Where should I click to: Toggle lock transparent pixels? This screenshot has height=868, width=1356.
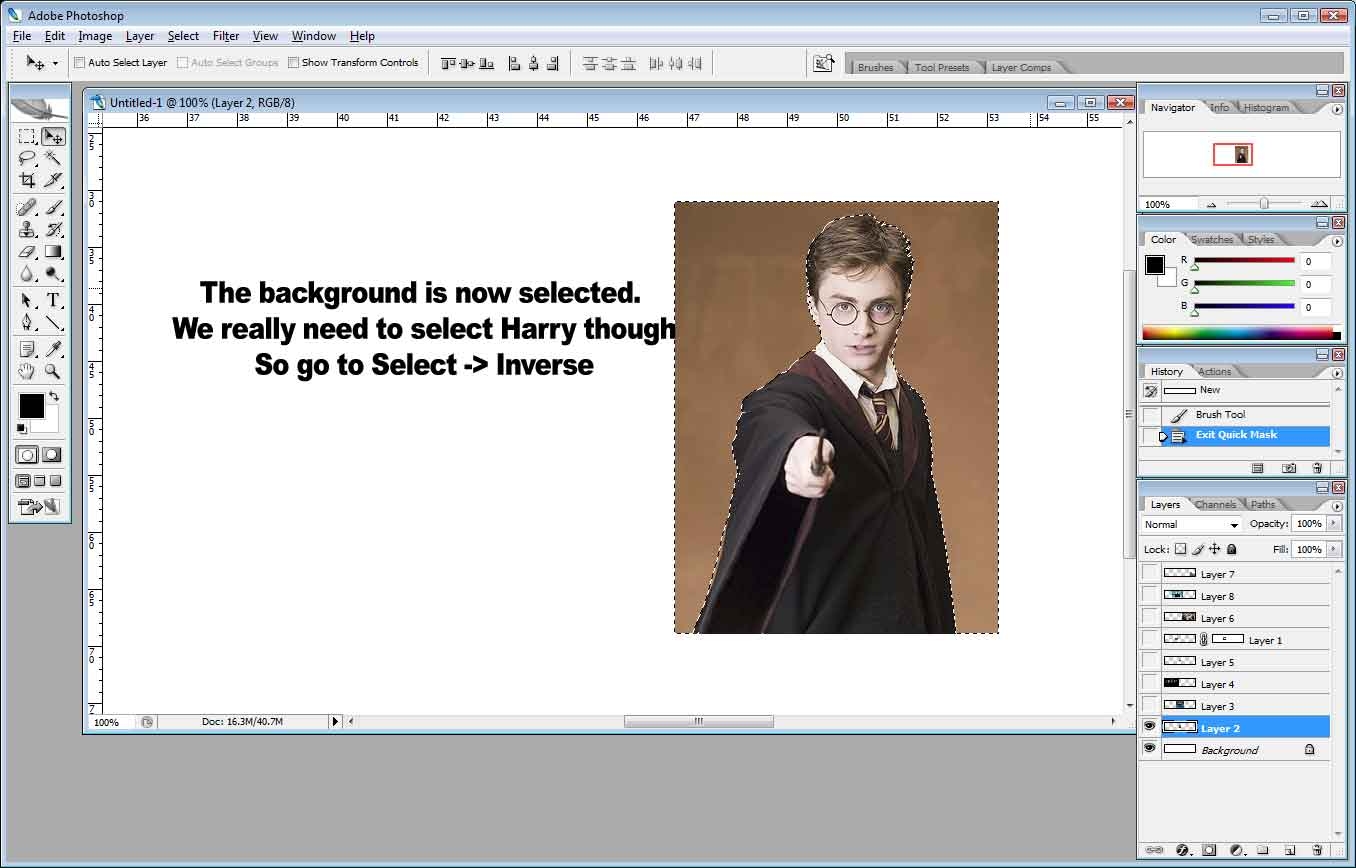tap(1180, 549)
